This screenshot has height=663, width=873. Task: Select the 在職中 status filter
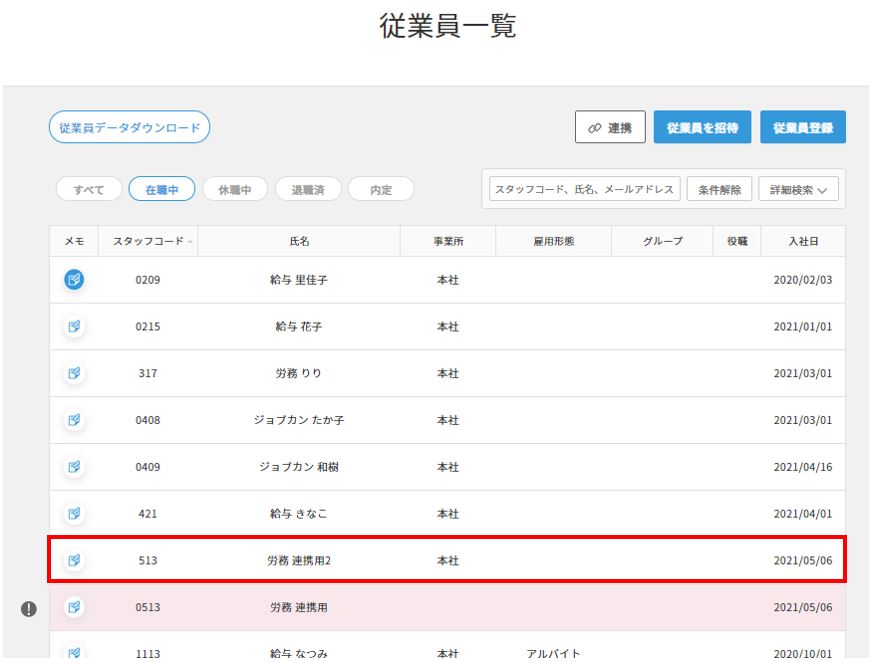tap(161, 189)
